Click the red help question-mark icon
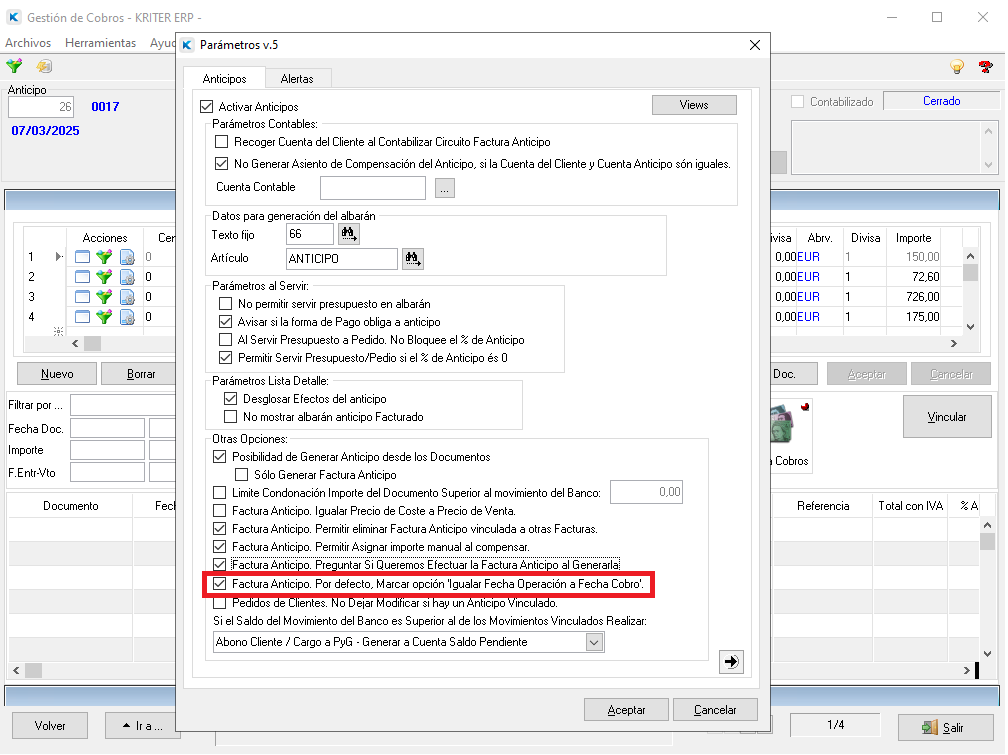1008x755 pixels. 985,67
